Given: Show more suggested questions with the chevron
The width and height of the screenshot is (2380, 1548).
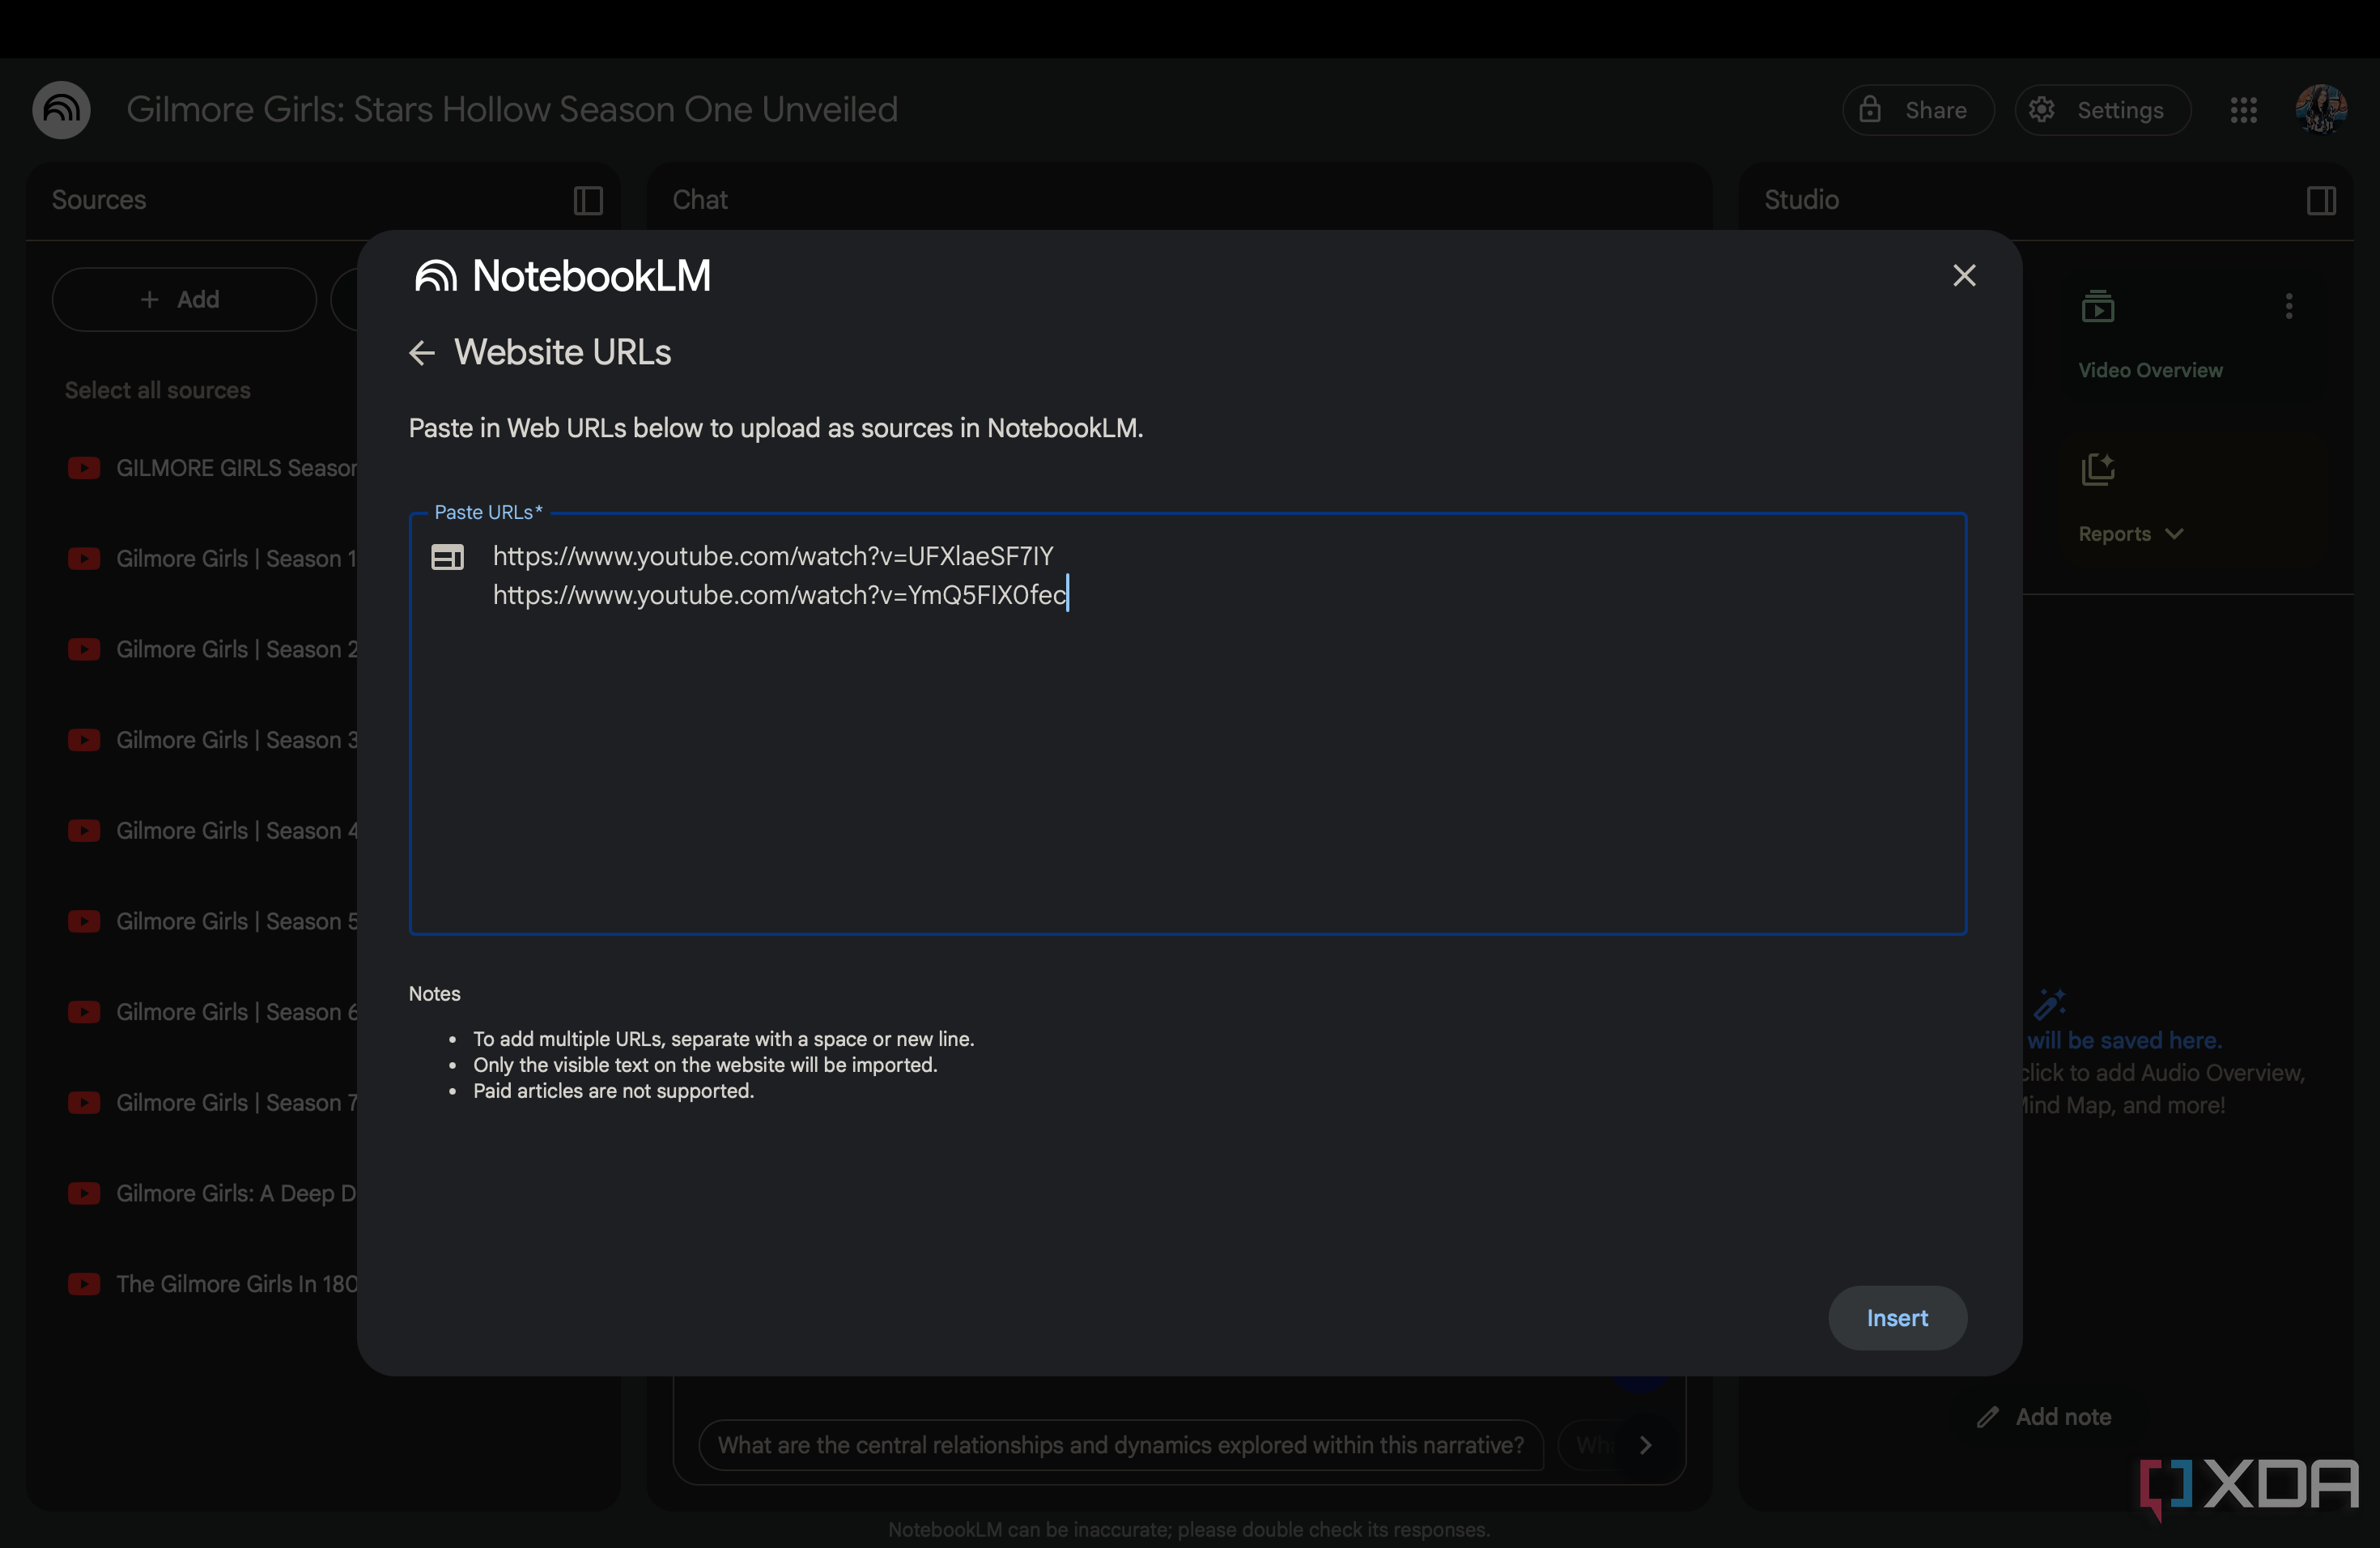Looking at the screenshot, I should 1645,1445.
